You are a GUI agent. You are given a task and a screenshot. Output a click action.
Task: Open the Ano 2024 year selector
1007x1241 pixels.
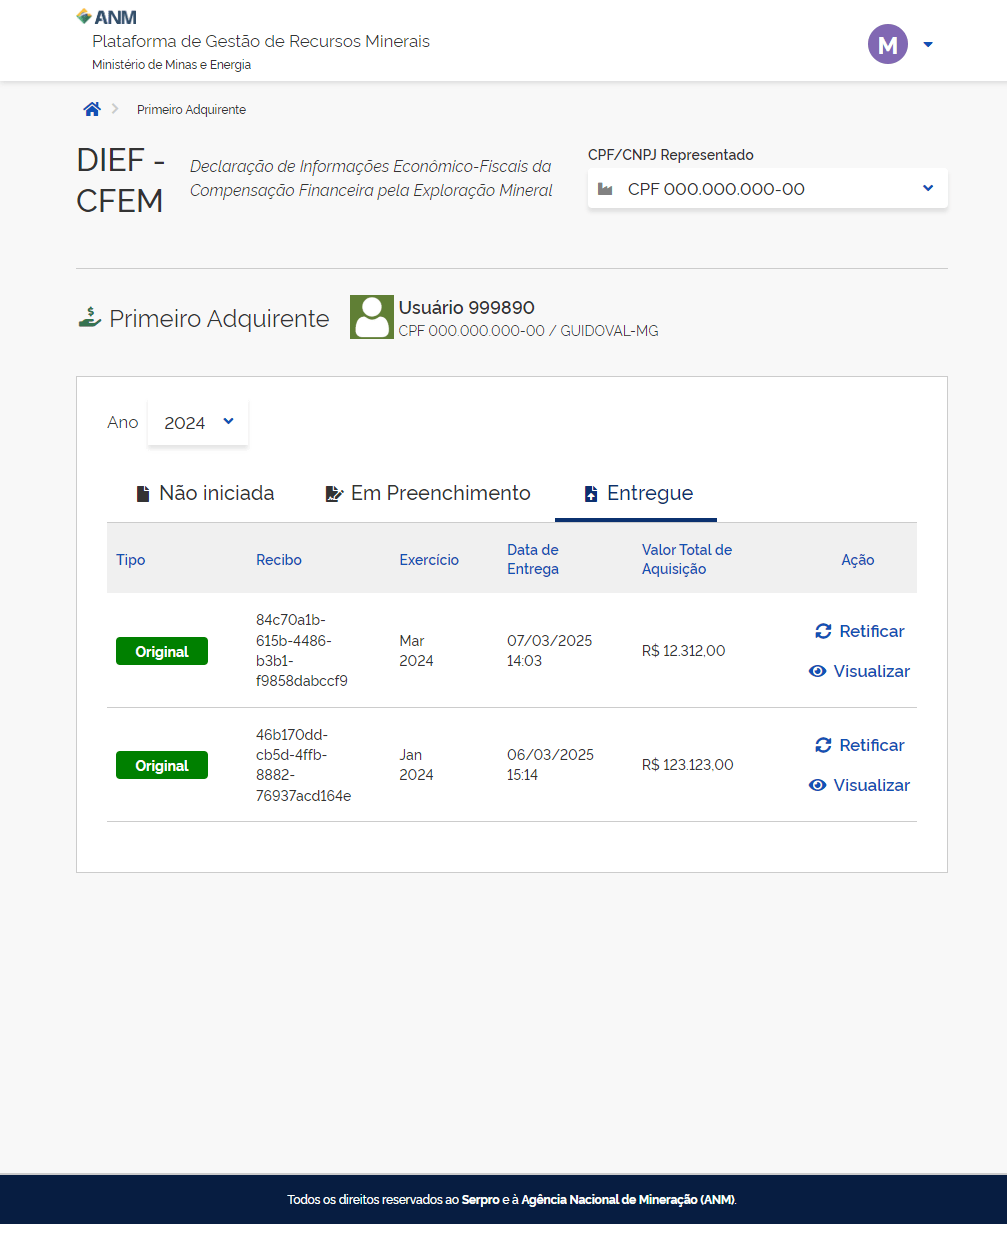tap(198, 423)
